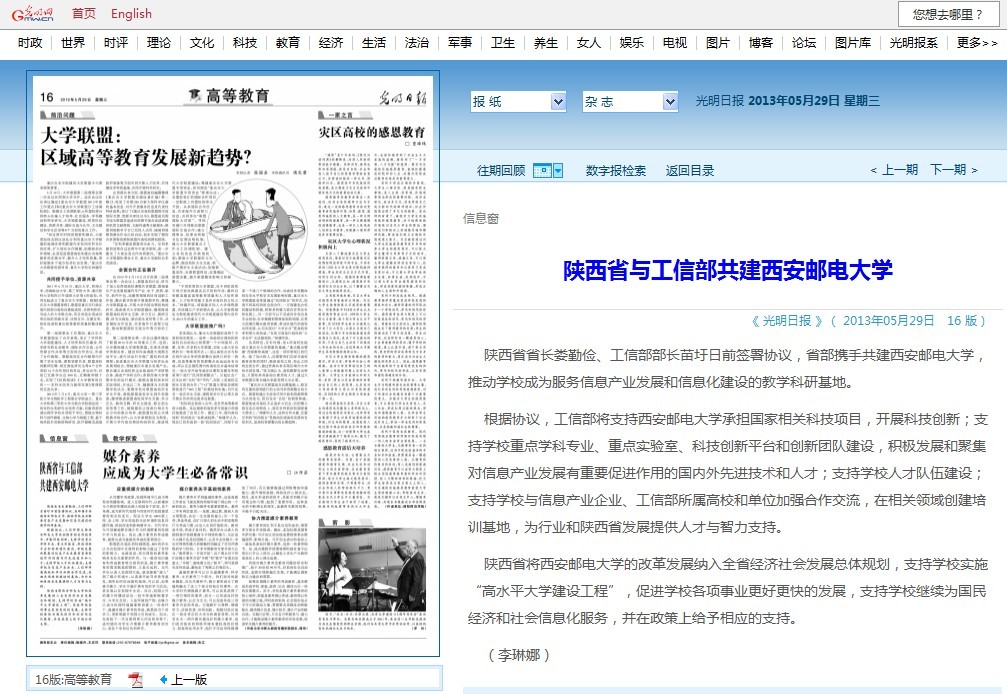Viewport: 1007px width, 694px height.
Task: Click 数字报检索 search link
Action: coord(616,171)
